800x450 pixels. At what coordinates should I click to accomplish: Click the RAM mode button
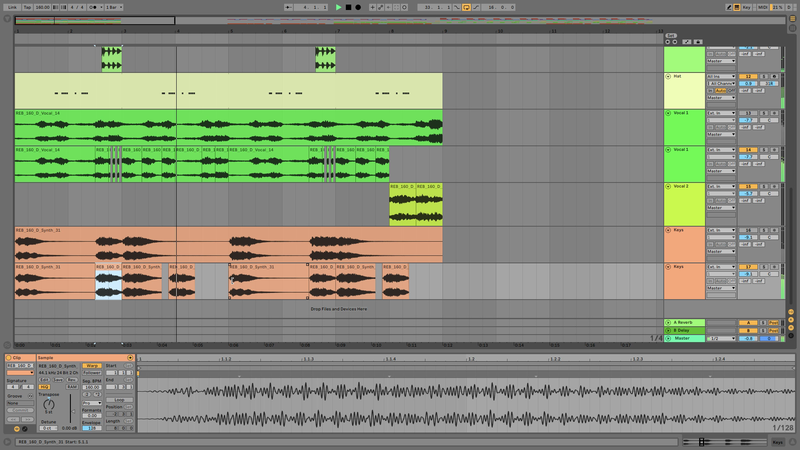pyautogui.click(x=72, y=387)
